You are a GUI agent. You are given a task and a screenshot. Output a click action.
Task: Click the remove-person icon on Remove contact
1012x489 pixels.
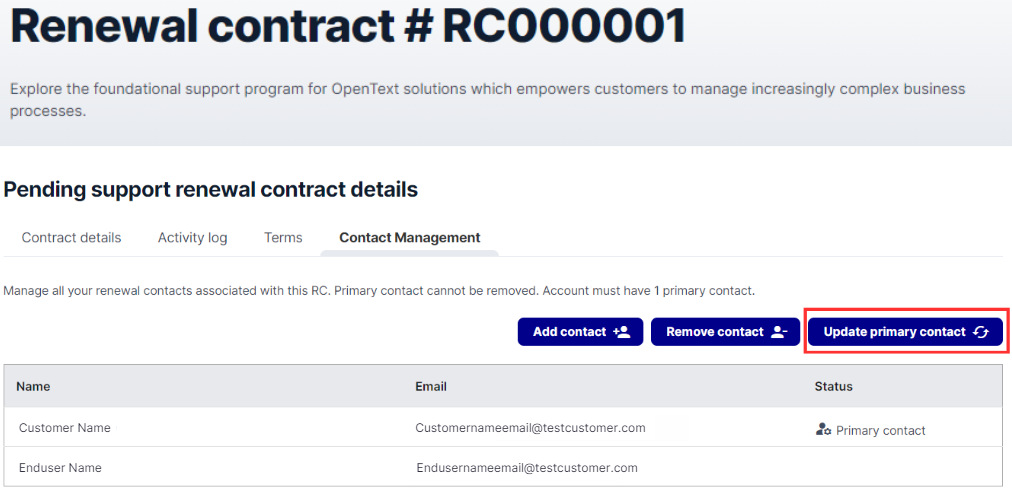[x=779, y=332]
